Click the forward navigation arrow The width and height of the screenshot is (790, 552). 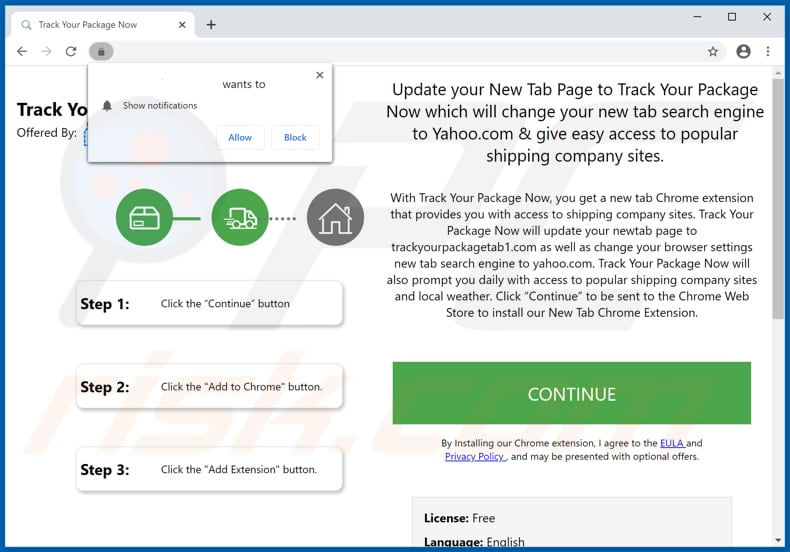click(46, 51)
